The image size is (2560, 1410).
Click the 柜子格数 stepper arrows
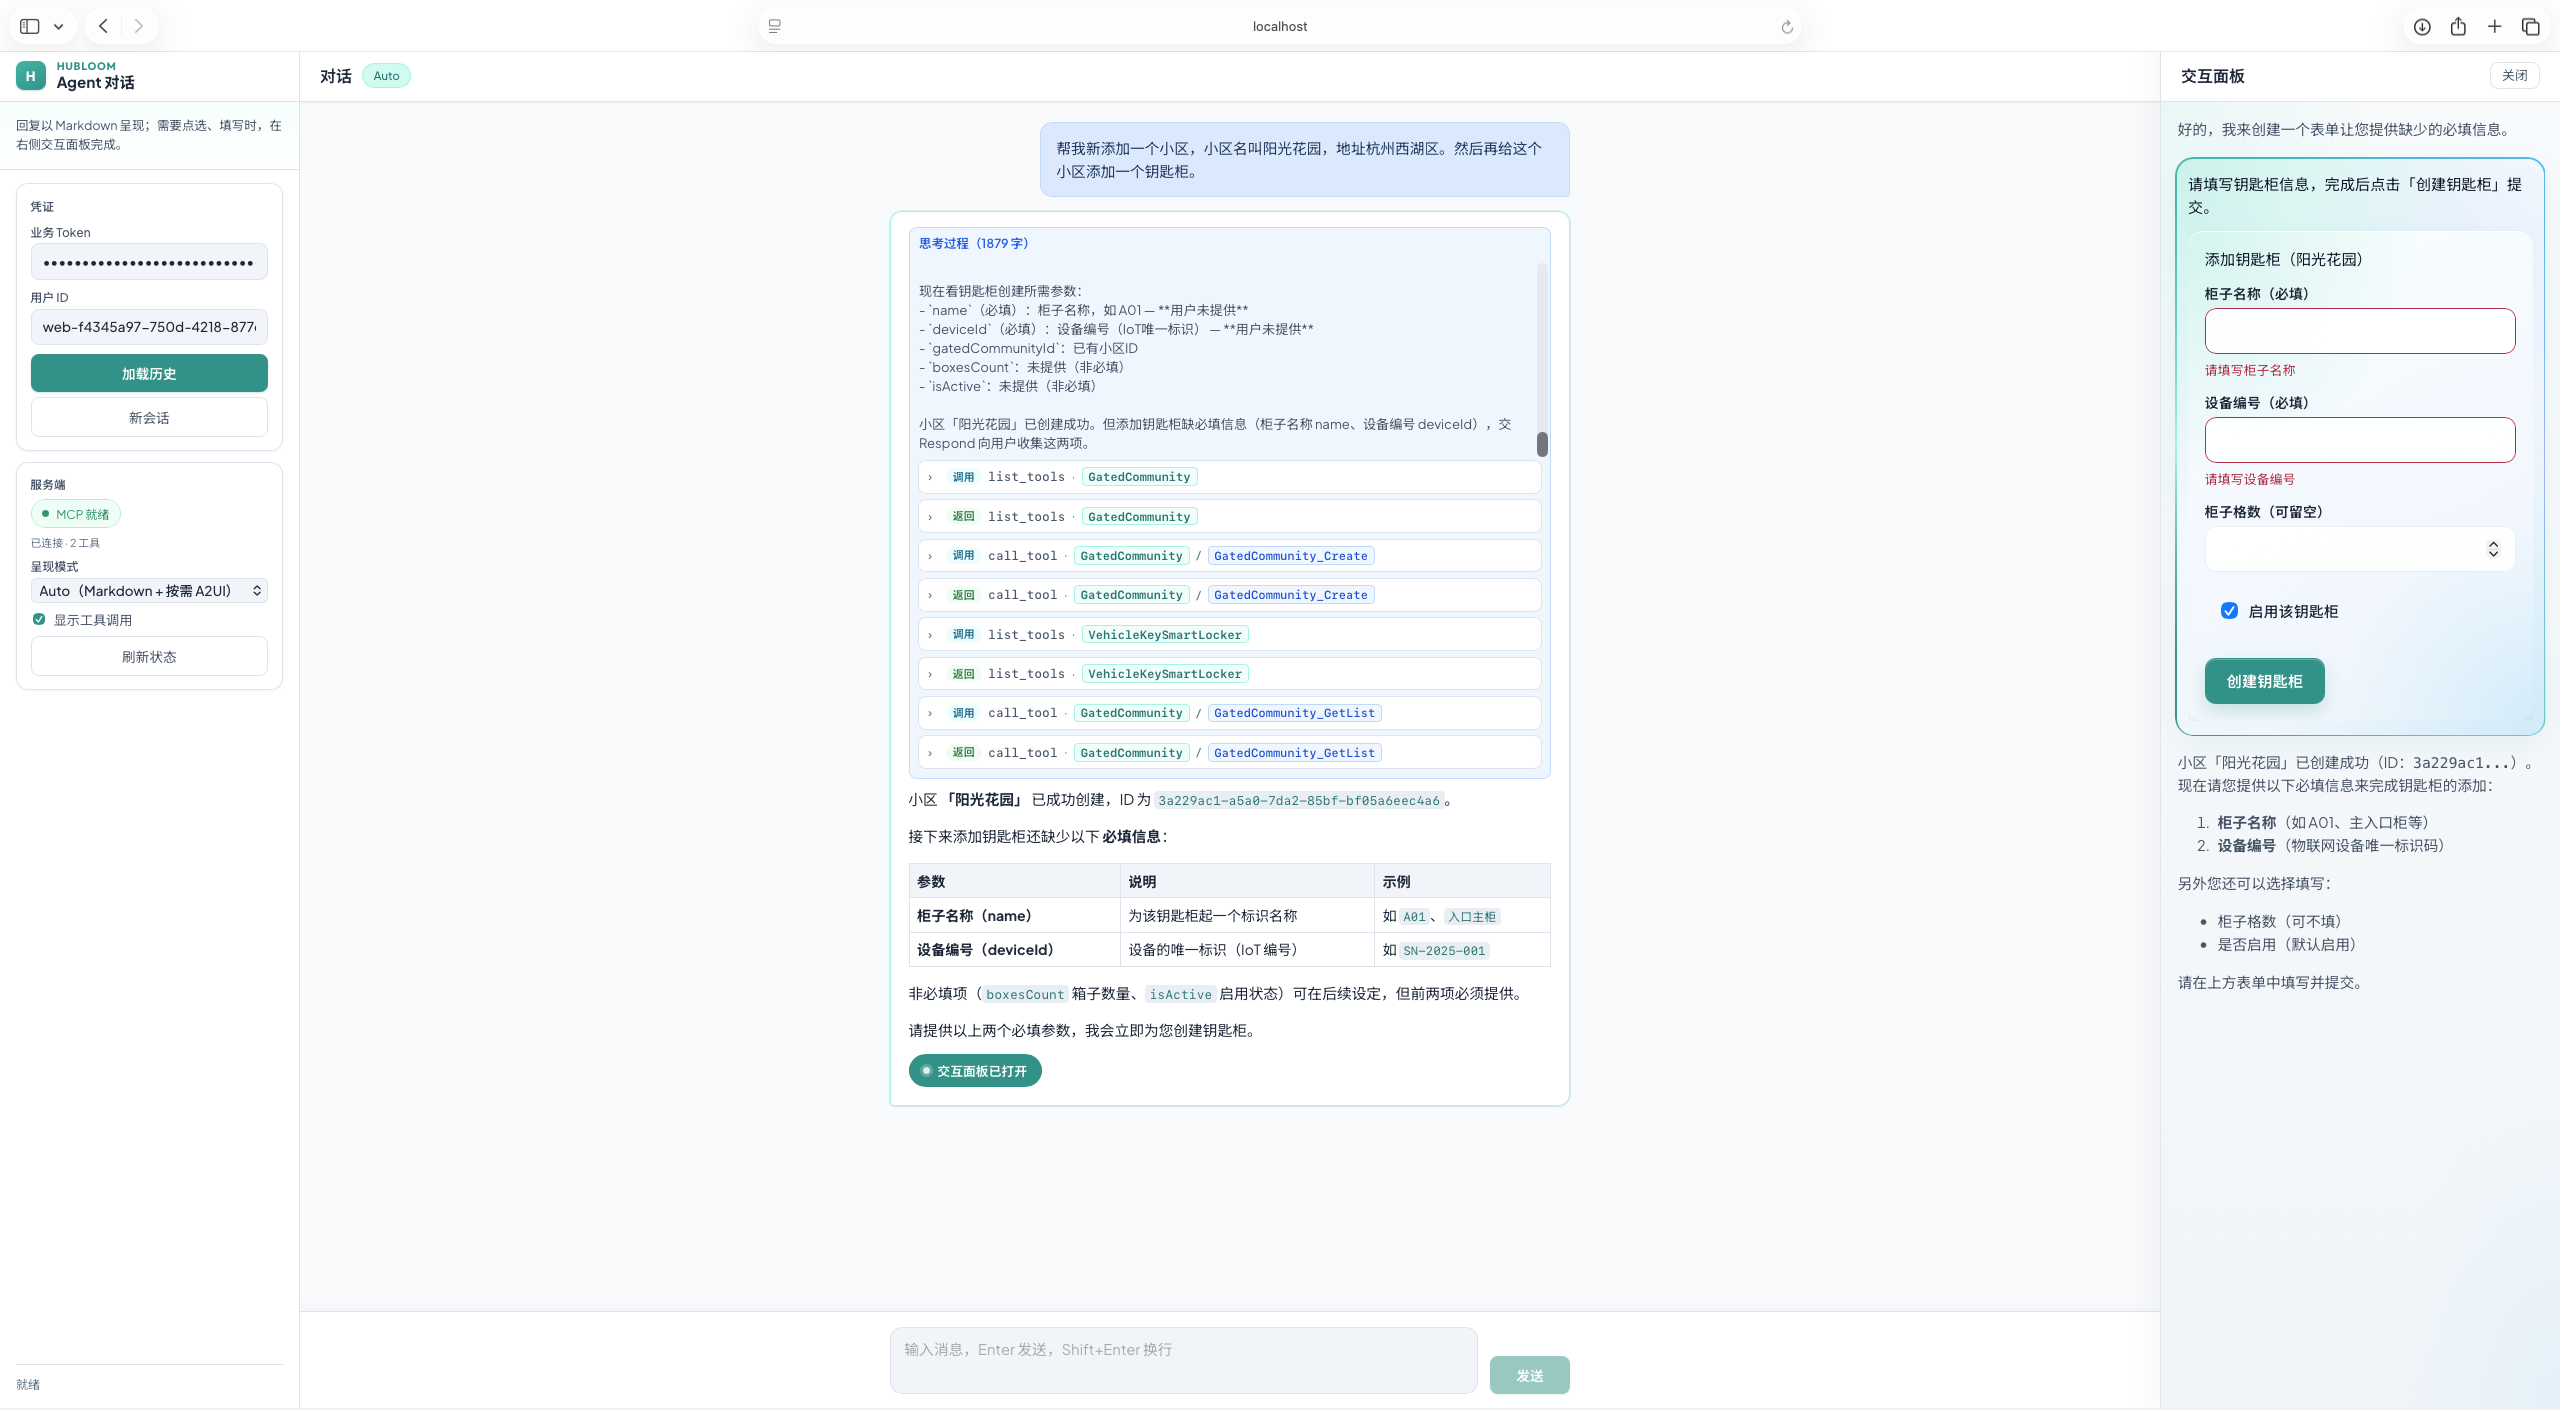tap(2493, 549)
